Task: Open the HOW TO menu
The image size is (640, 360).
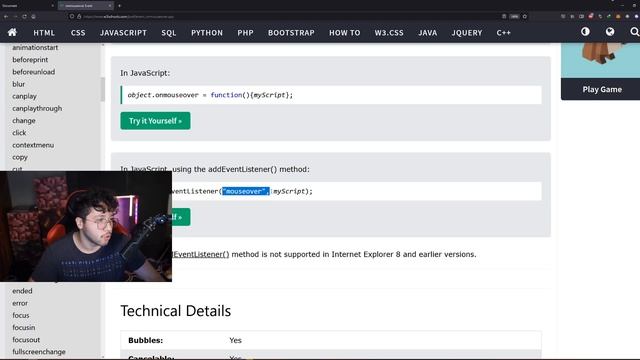Action: pyautogui.click(x=344, y=33)
